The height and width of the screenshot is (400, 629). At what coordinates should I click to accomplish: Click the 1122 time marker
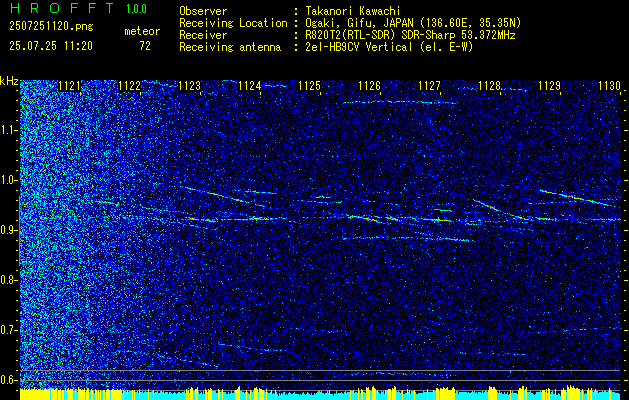tap(130, 86)
